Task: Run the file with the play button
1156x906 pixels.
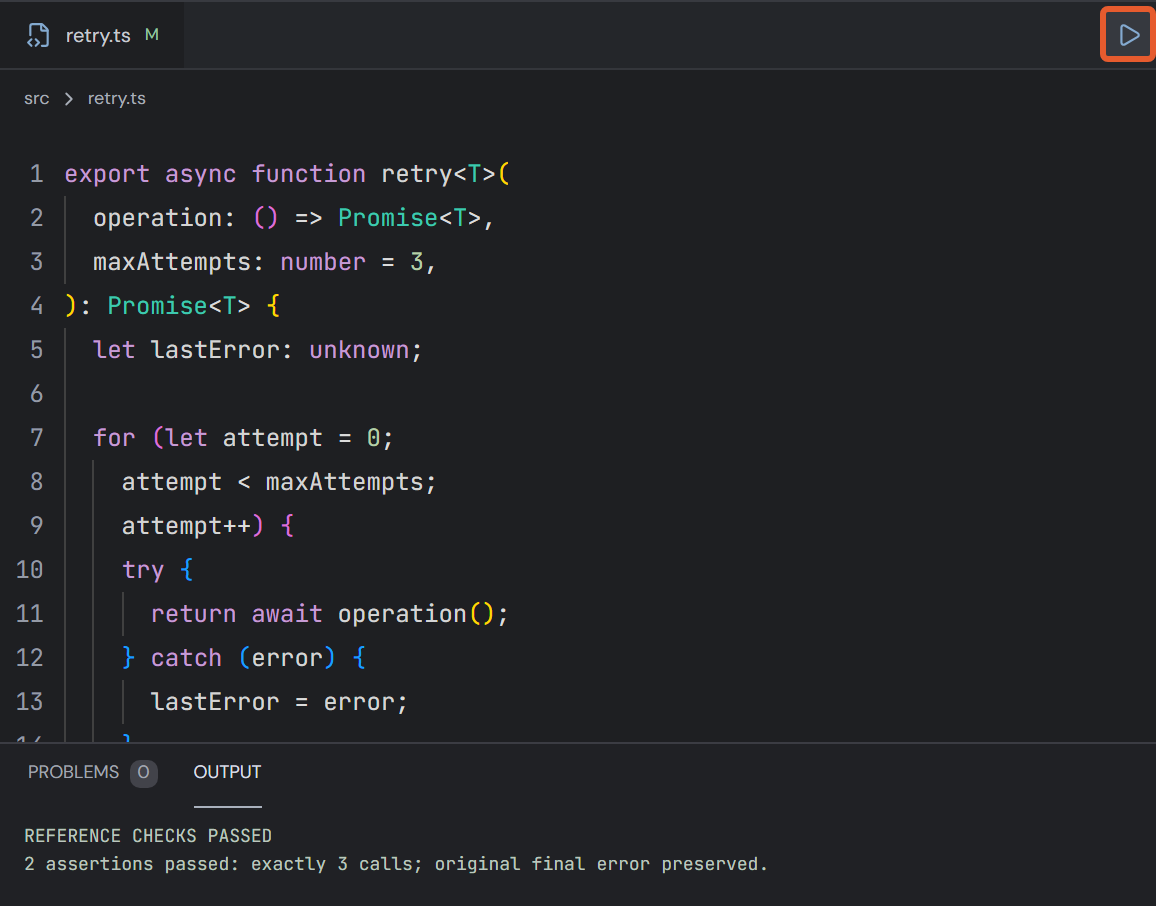Action: [1128, 35]
